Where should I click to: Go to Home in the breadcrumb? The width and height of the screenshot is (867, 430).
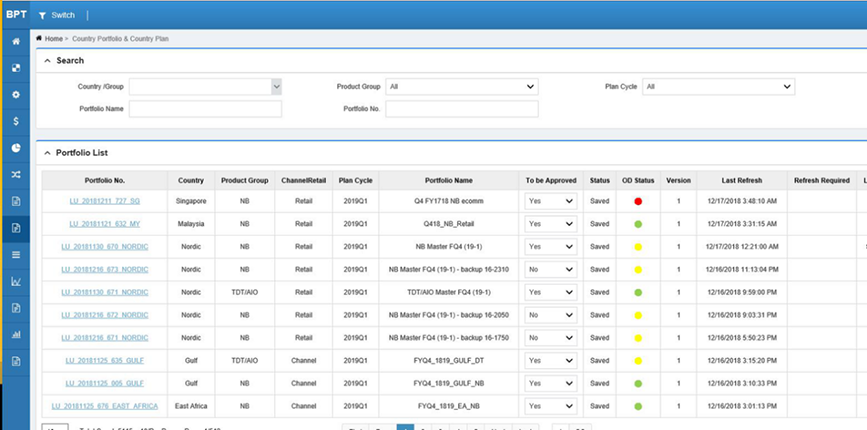click(54, 39)
